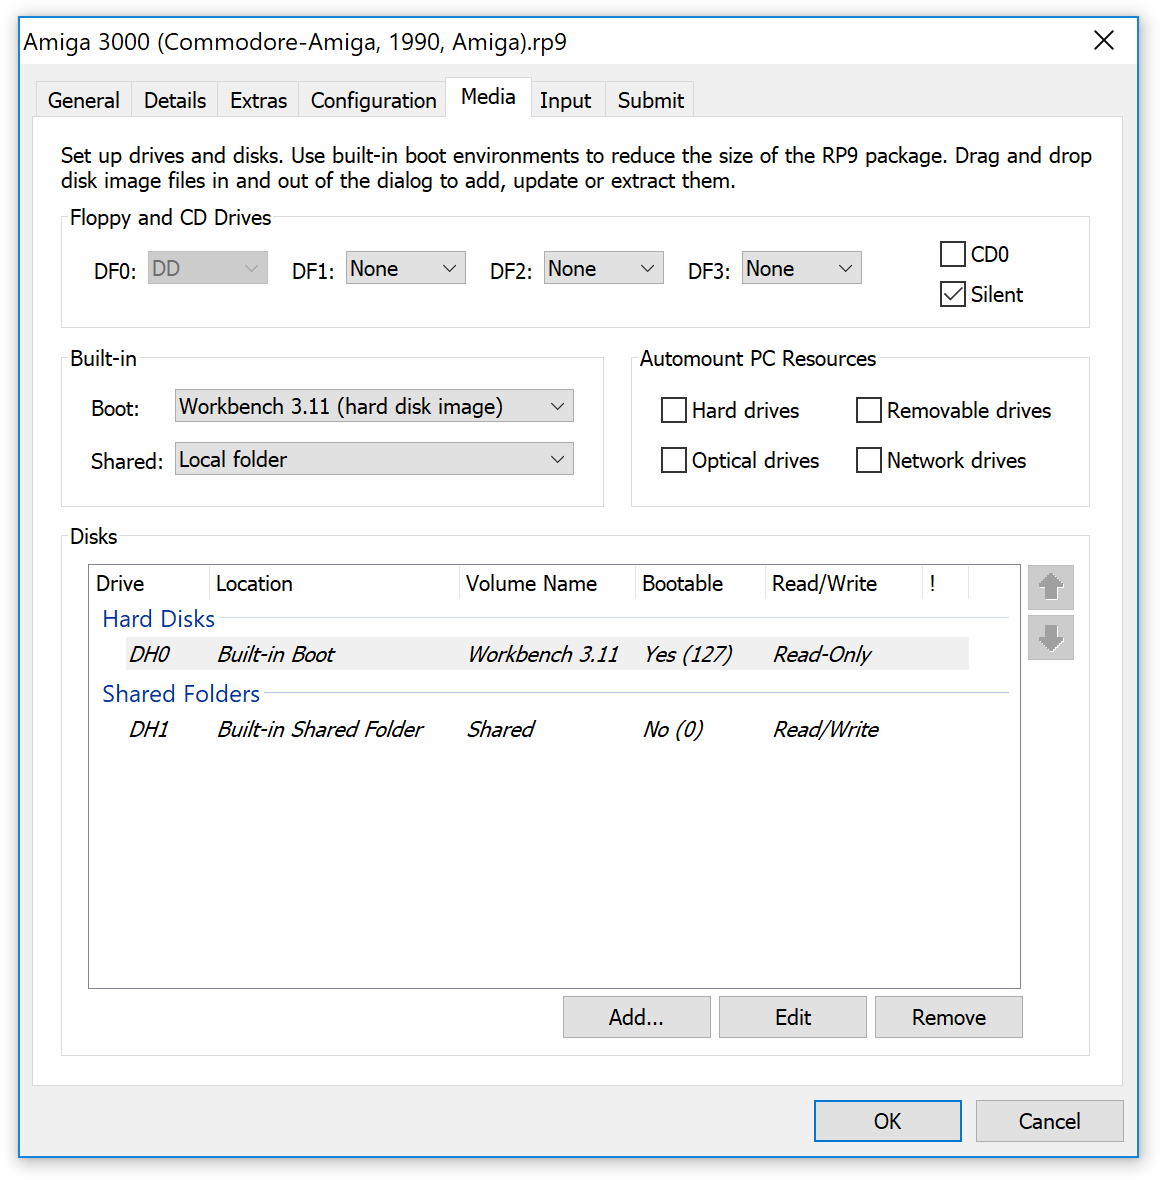This screenshot has height=1180, width=1160.
Task: Click the Volume Name column header
Action: point(531,583)
